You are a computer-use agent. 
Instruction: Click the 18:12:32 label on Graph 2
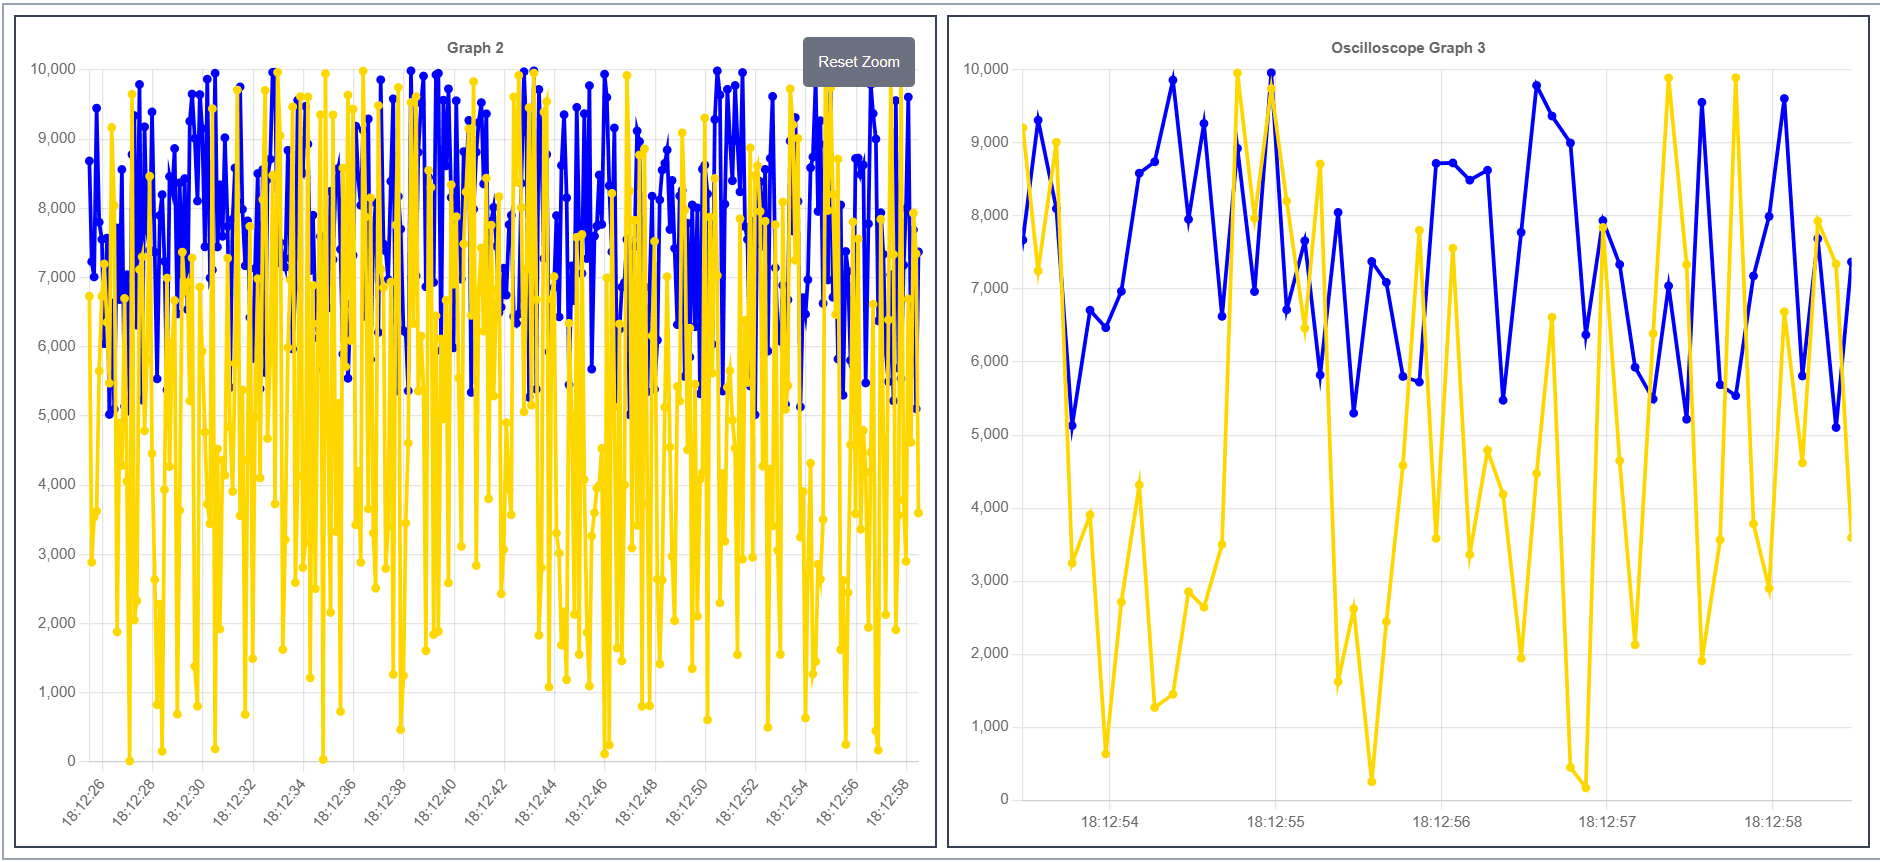[x=235, y=802]
